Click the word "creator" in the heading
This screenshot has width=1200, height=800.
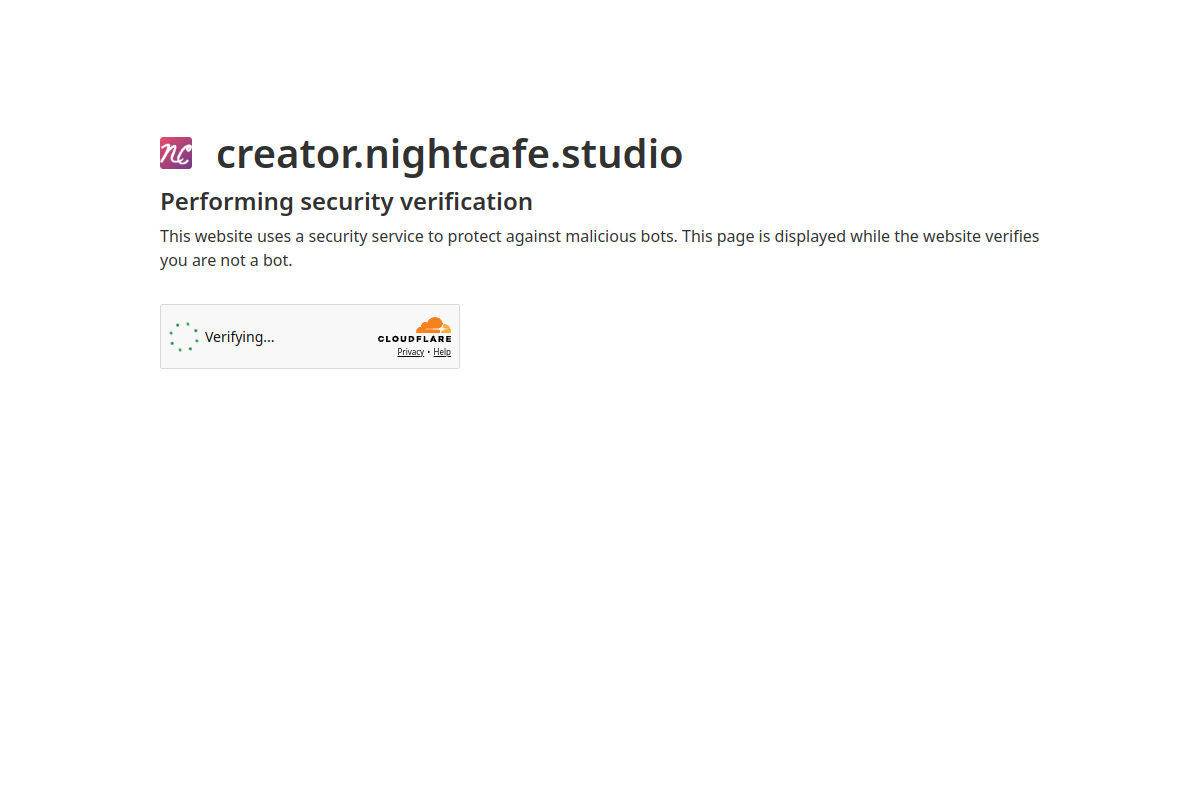(284, 154)
